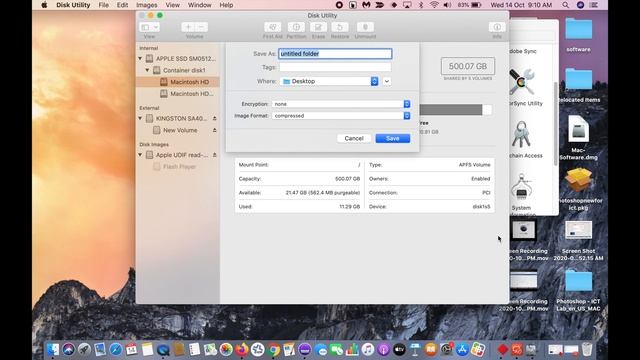Click the Erase toolbar icon

(318, 27)
